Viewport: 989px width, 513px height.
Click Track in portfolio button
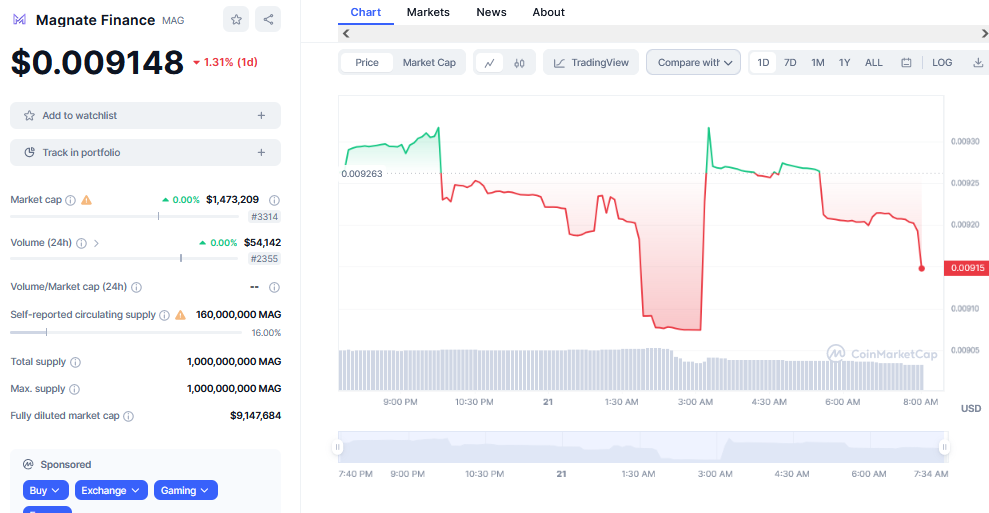point(145,152)
